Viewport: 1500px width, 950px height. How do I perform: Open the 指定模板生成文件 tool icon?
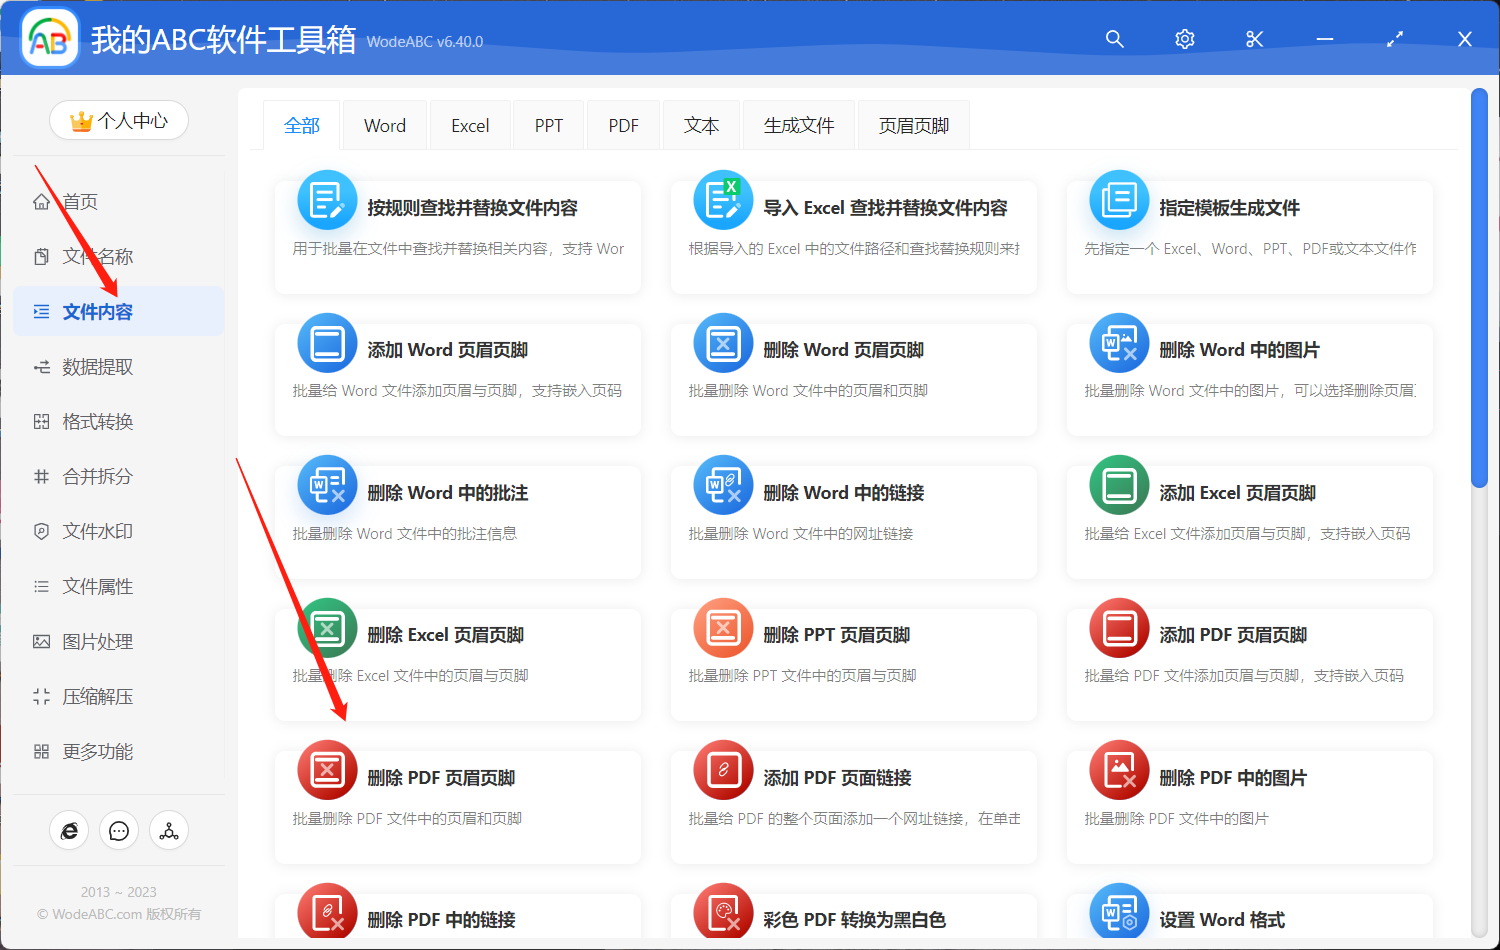[x=1119, y=199]
